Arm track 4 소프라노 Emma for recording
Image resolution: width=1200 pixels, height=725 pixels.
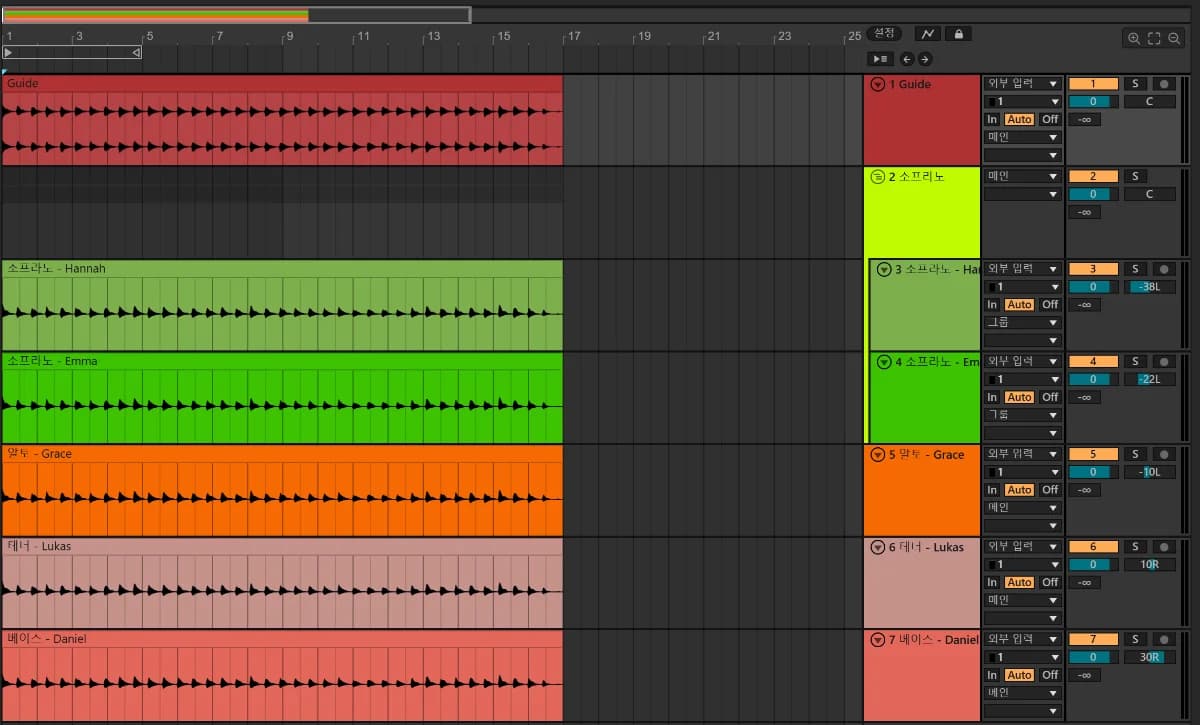coord(1163,361)
